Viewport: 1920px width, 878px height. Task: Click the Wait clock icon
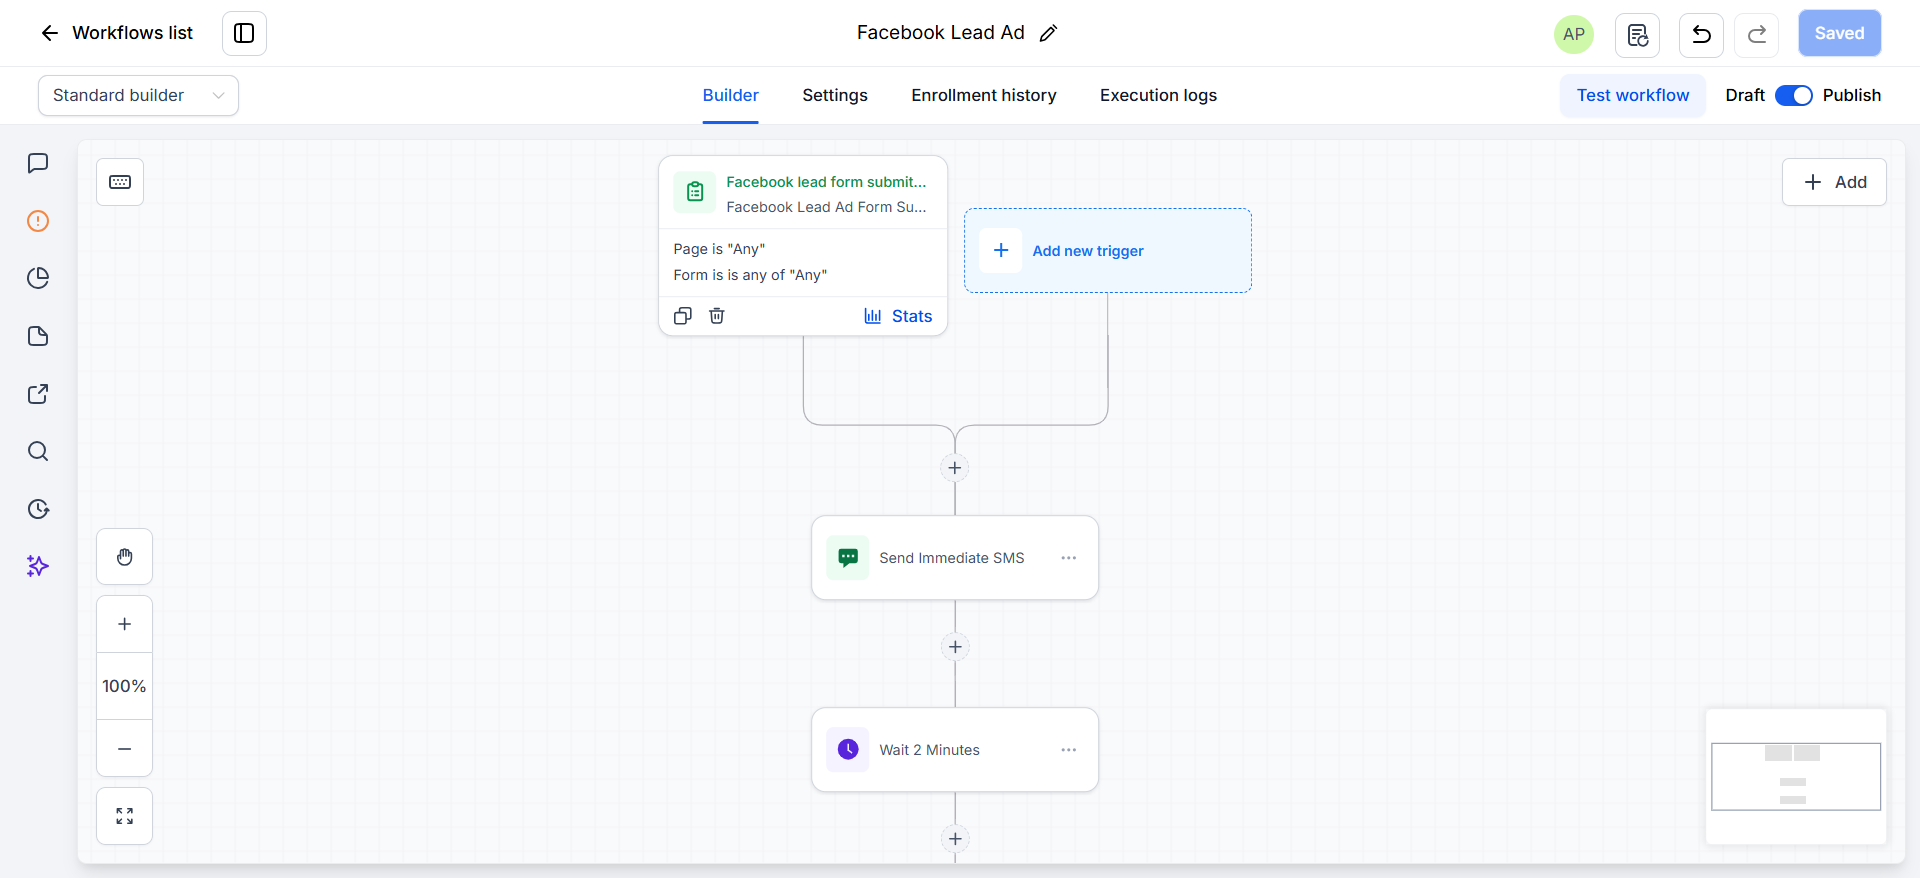pos(848,750)
